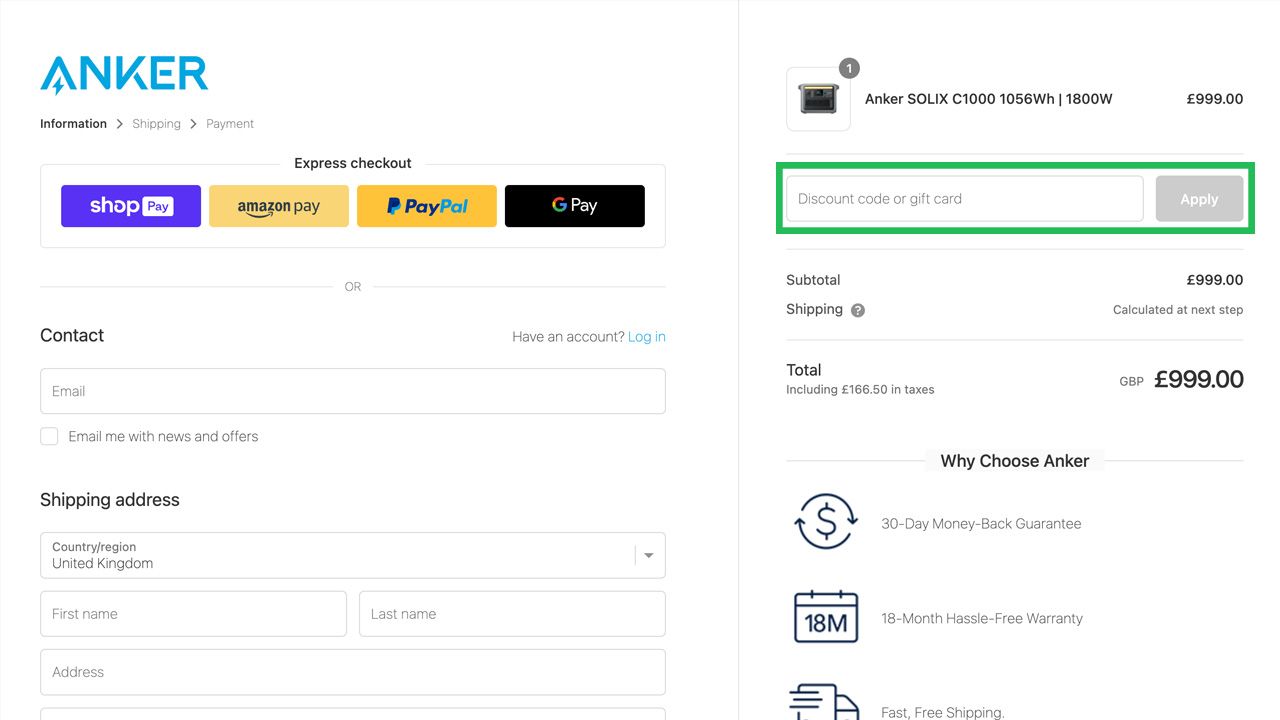The height and width of the screenshot is (720, 1280).
Task: Pay with Amazon Pay
Action: pos(279,206)
